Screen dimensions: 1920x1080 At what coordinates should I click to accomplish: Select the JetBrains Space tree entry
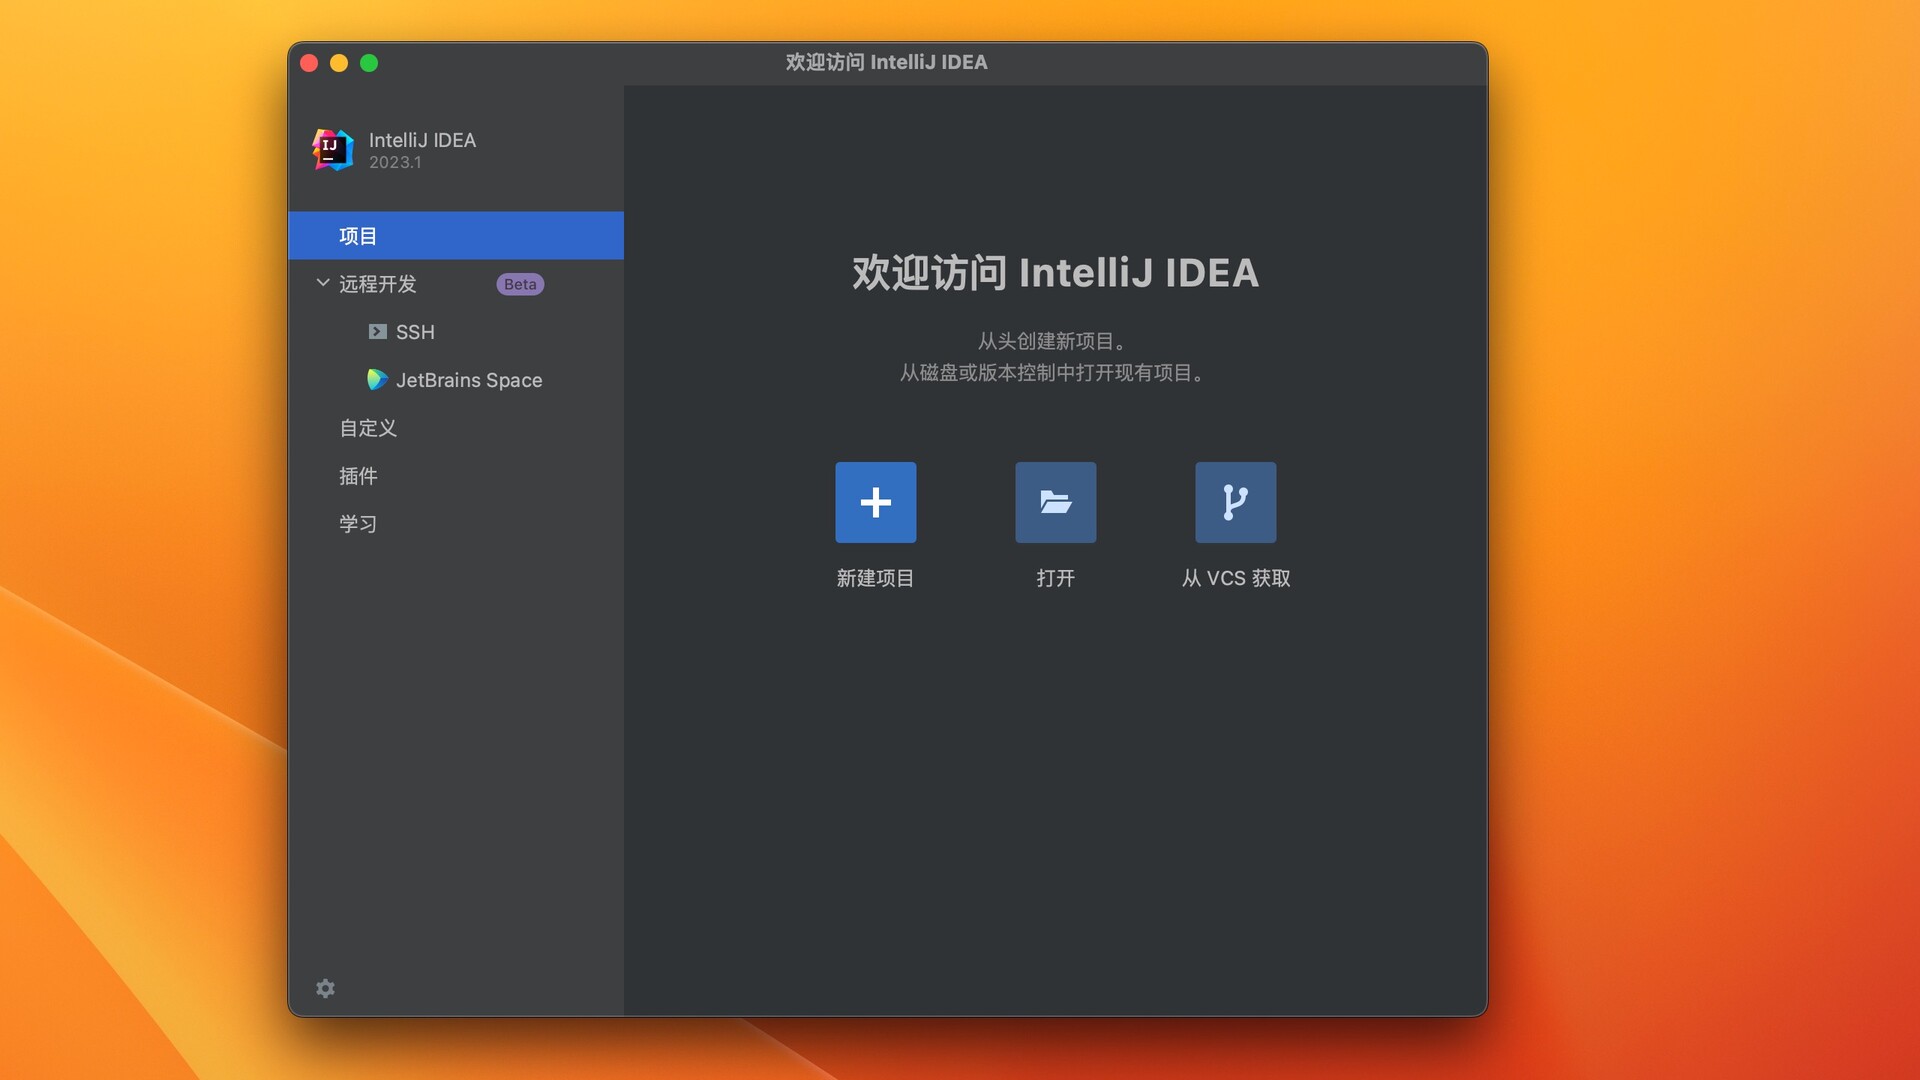tap(469, 380)
